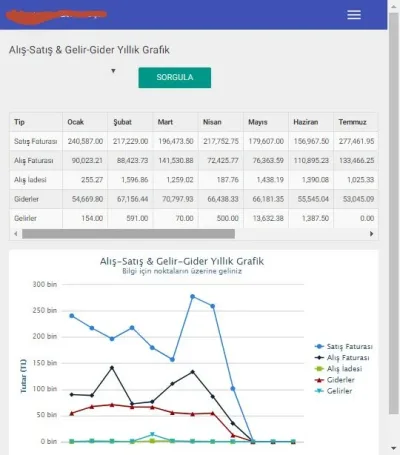Screen dimensions: 400x455
Task: Click the Tutar (TL) axis label
Action: [x=23, y=376]
